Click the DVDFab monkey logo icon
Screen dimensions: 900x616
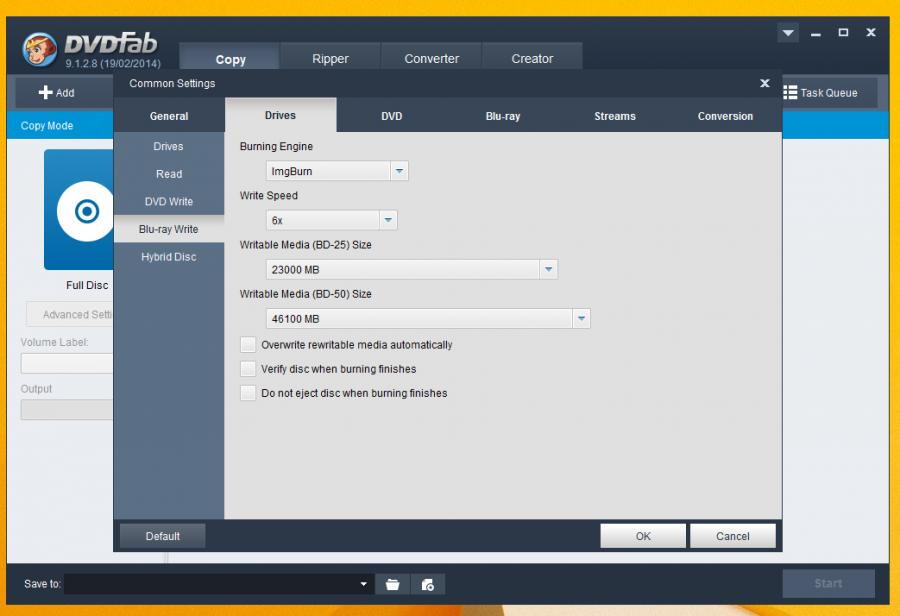point(40,50)
